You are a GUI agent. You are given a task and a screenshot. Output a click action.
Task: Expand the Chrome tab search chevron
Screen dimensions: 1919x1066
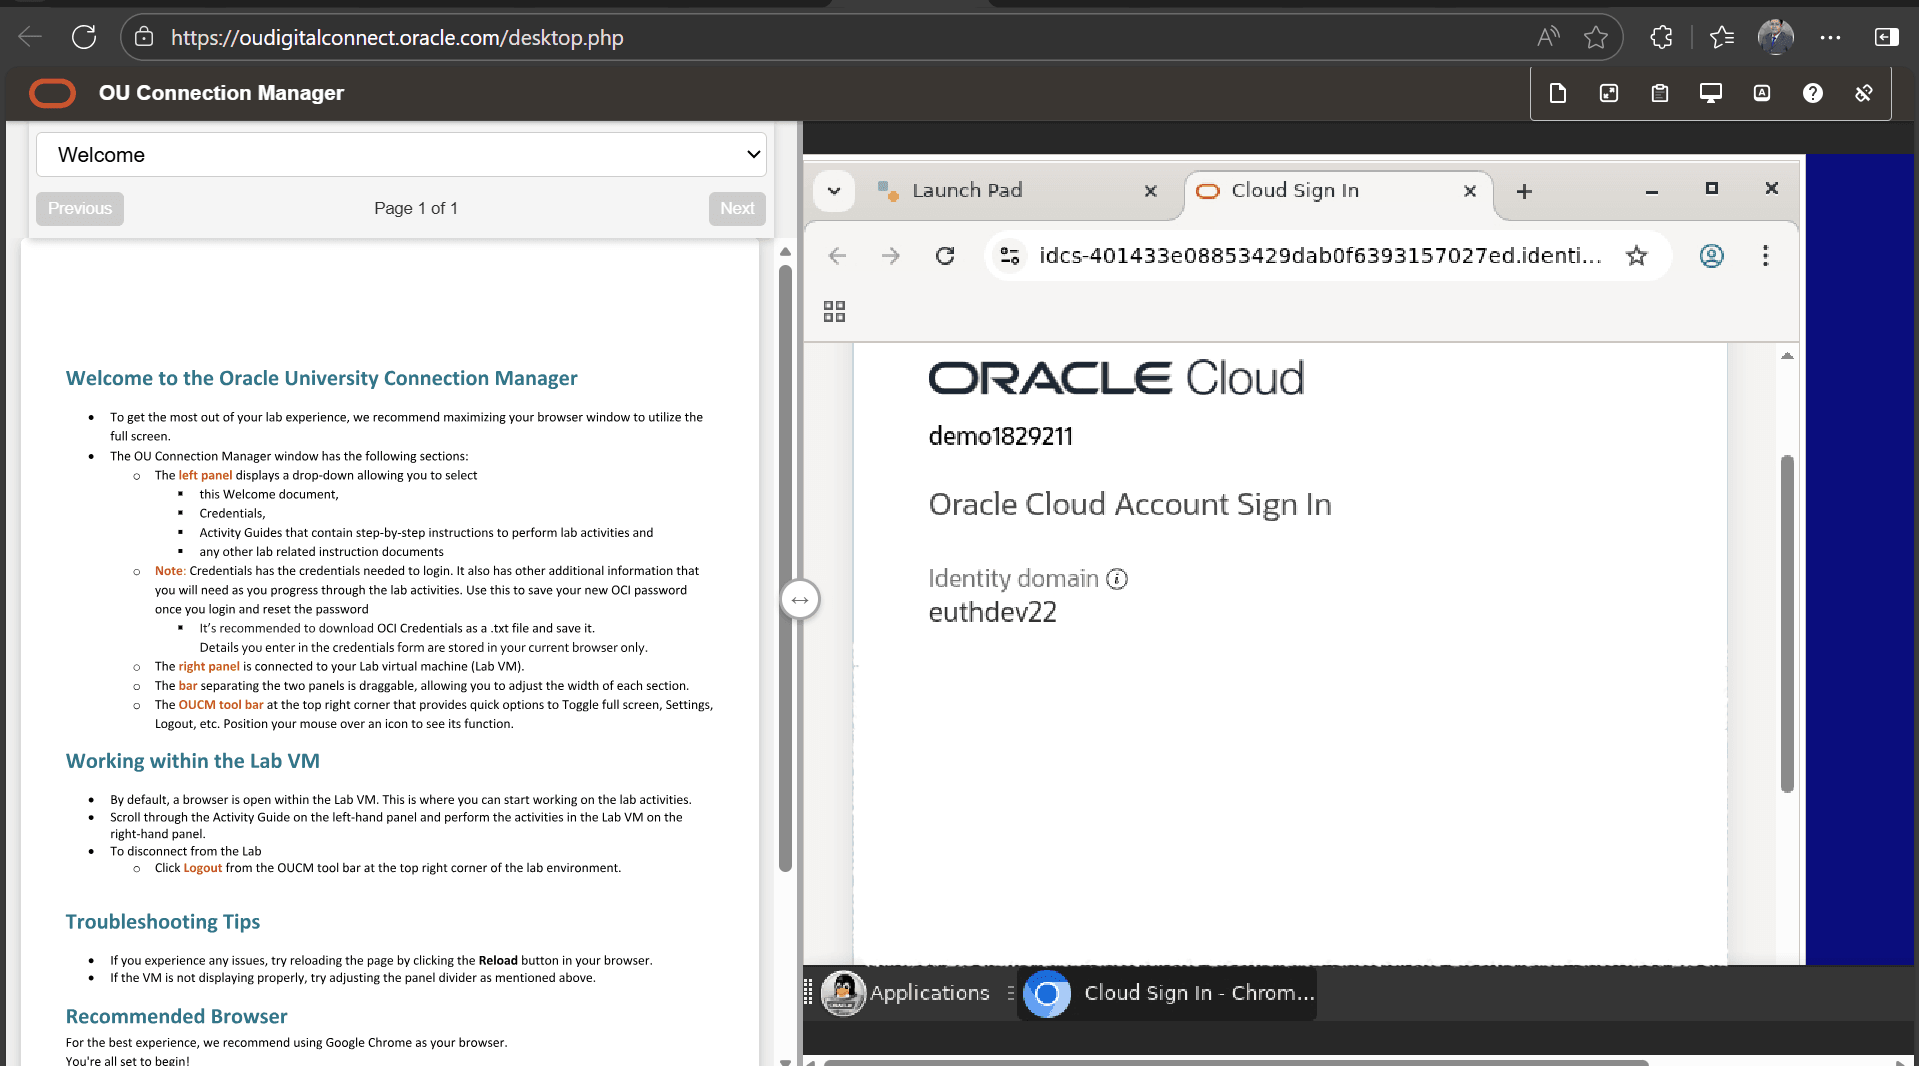point(833,191)
